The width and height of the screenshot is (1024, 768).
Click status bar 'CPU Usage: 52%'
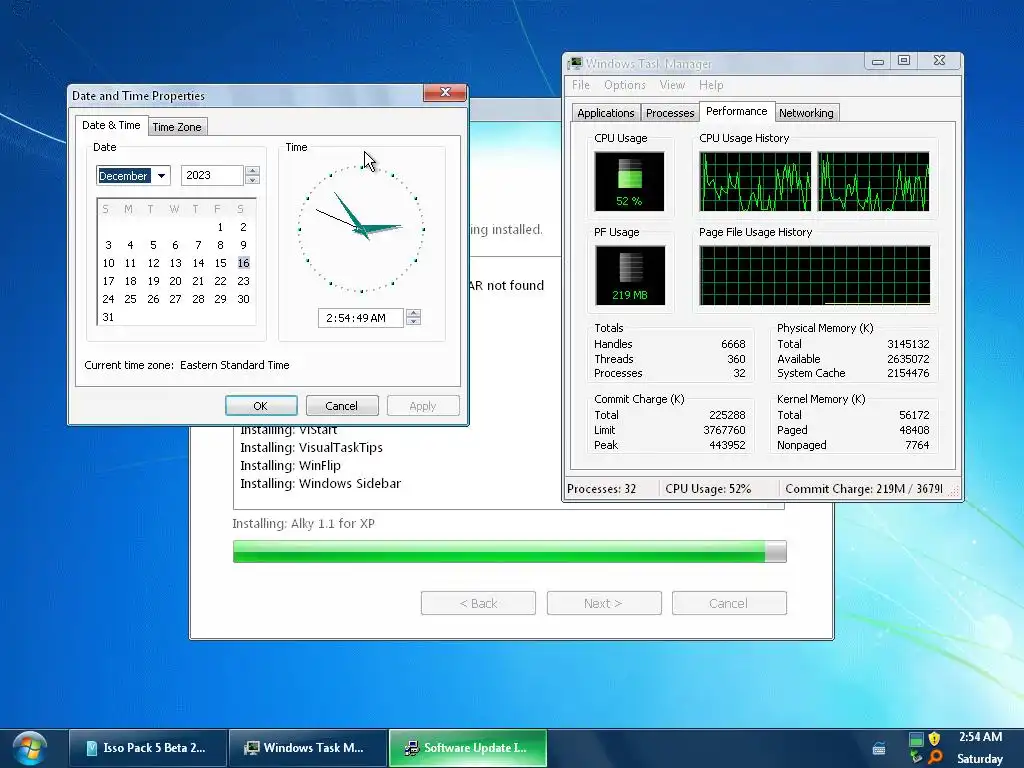point(708,488)
